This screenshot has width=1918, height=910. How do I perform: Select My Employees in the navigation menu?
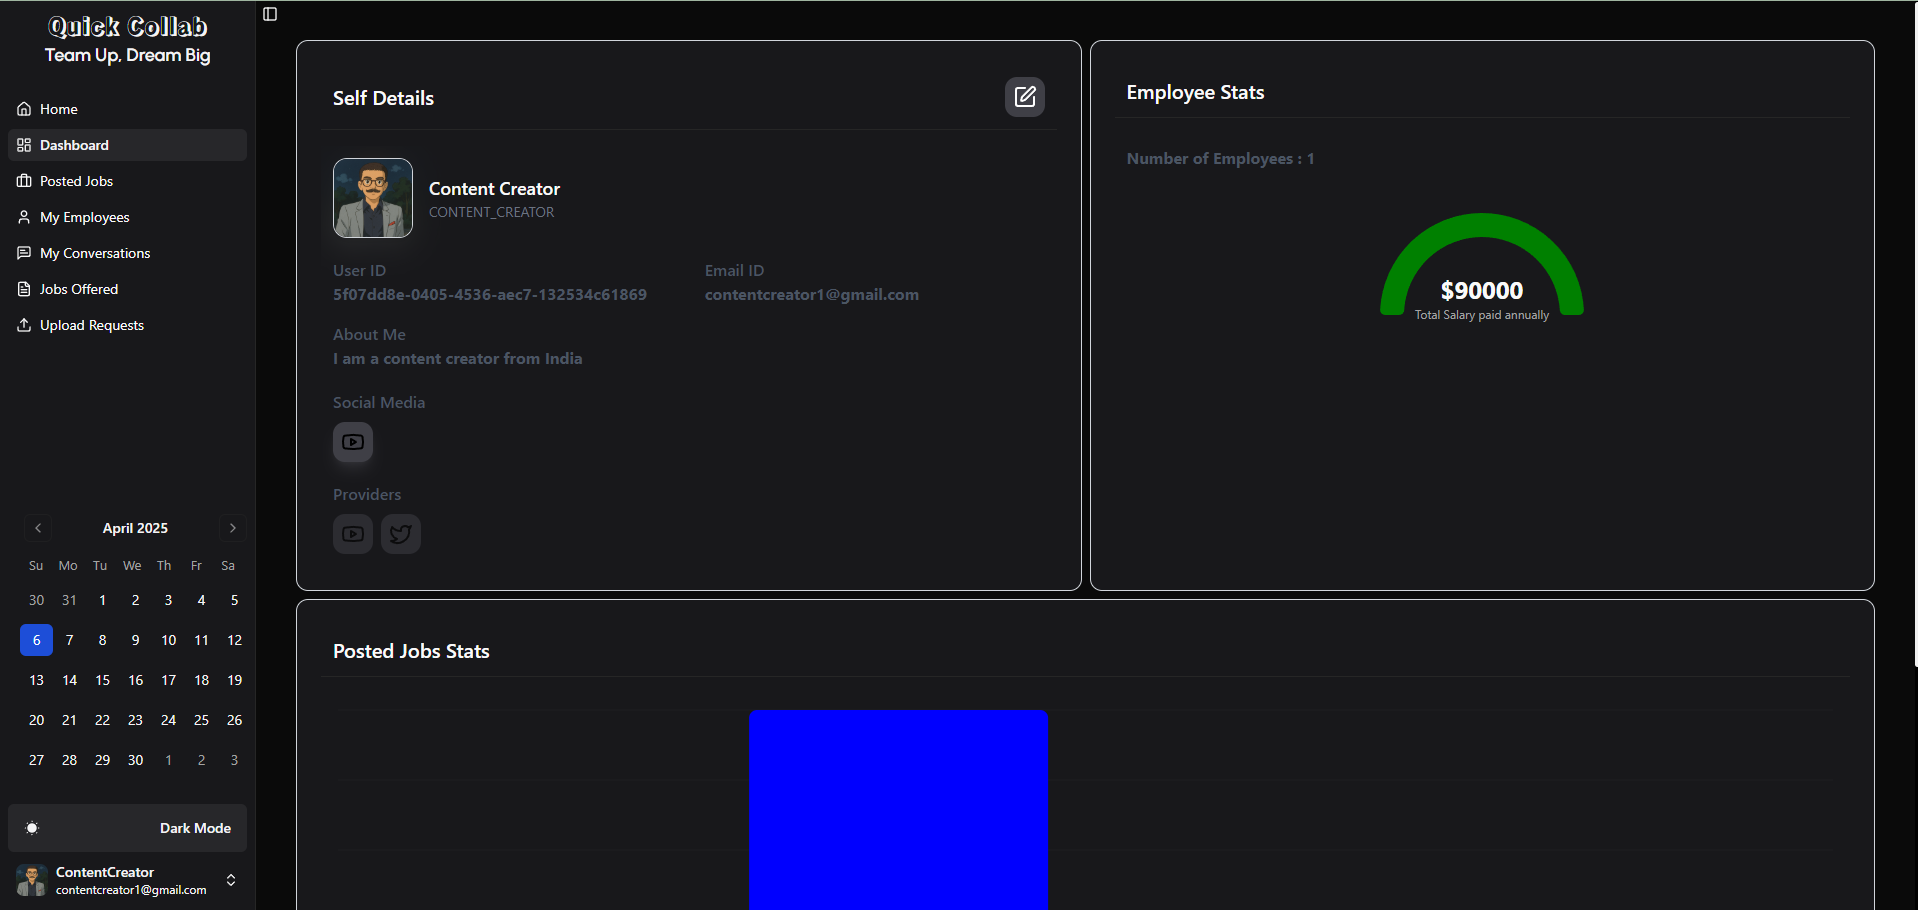point(84,217)
